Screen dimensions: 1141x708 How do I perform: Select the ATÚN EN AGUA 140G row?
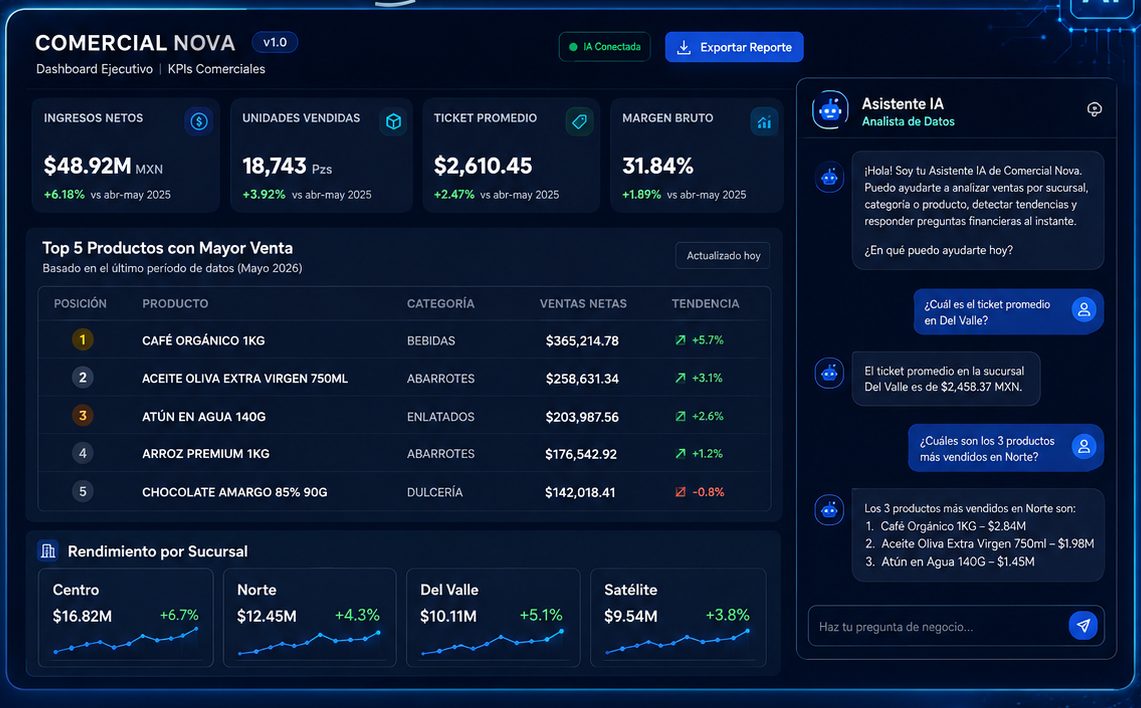click(x=405, y=415)
